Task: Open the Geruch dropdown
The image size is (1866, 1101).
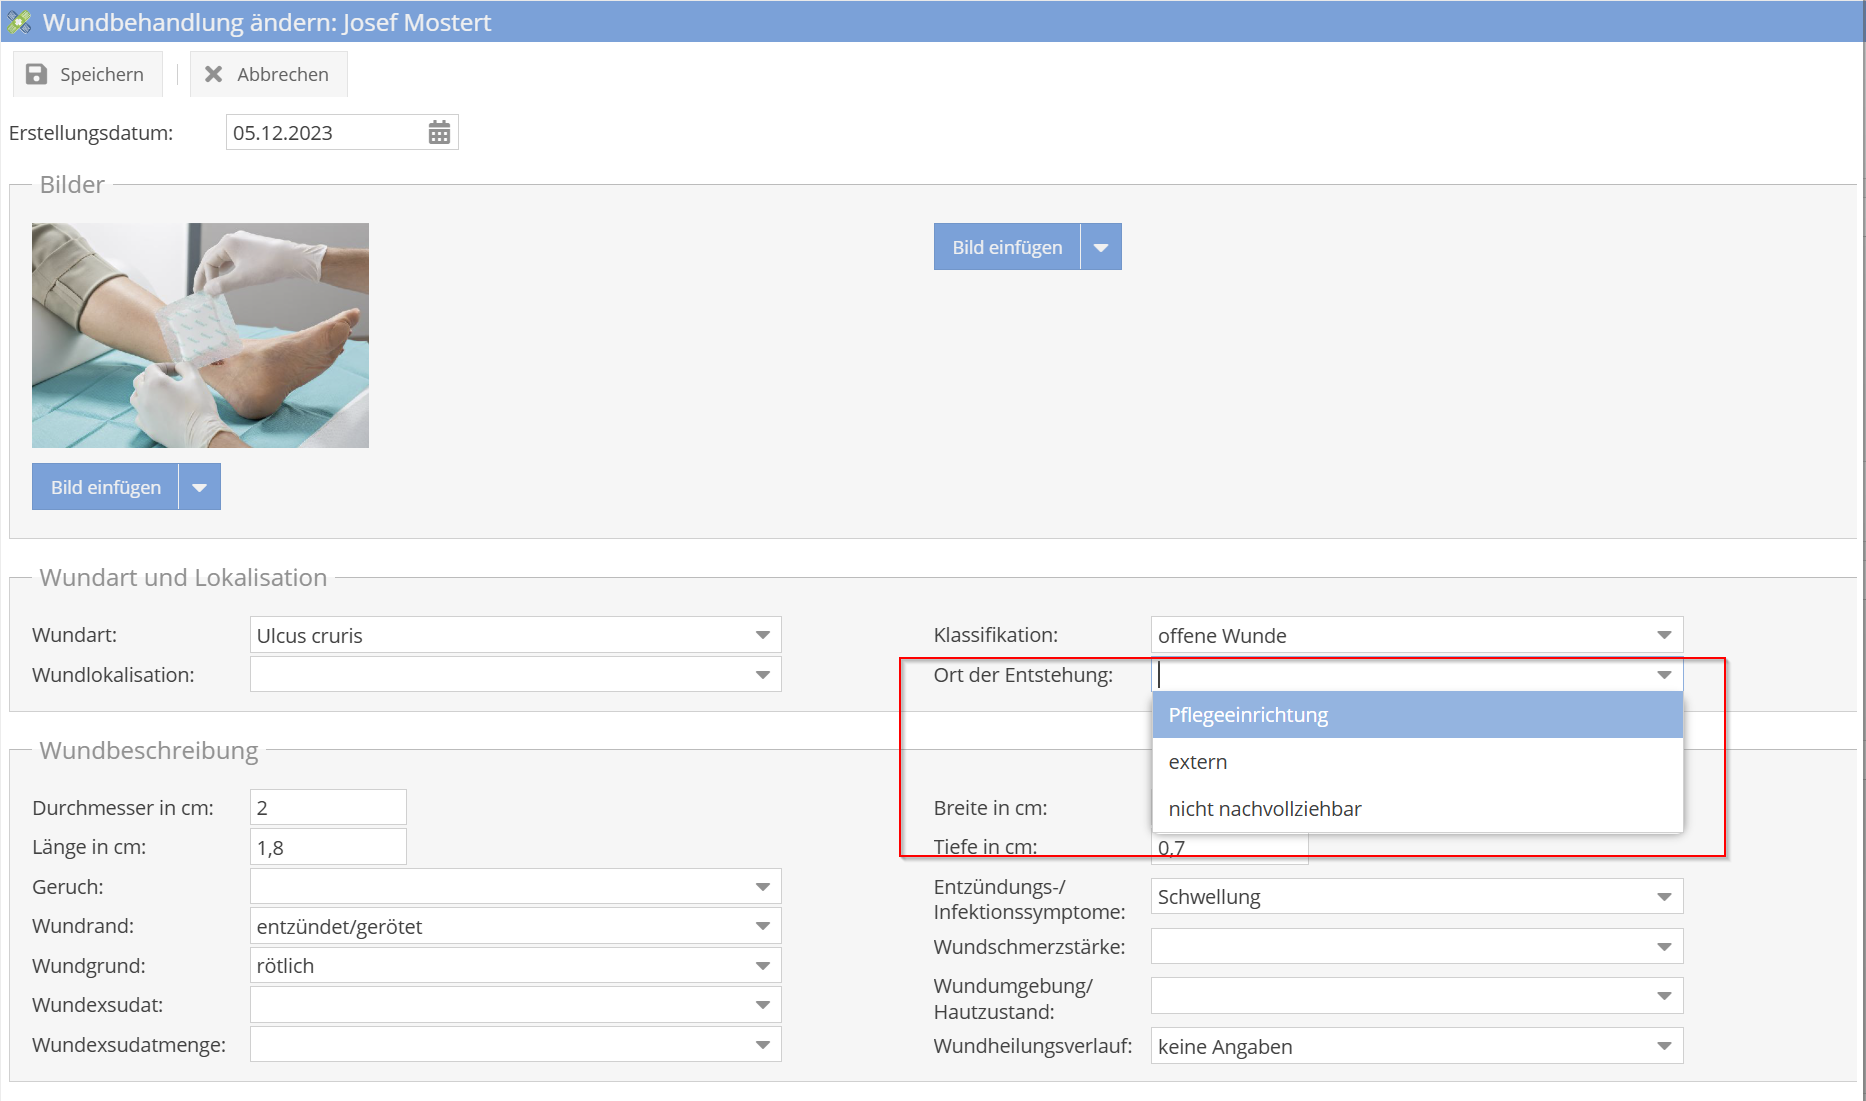Action: (x=763, y=887)
